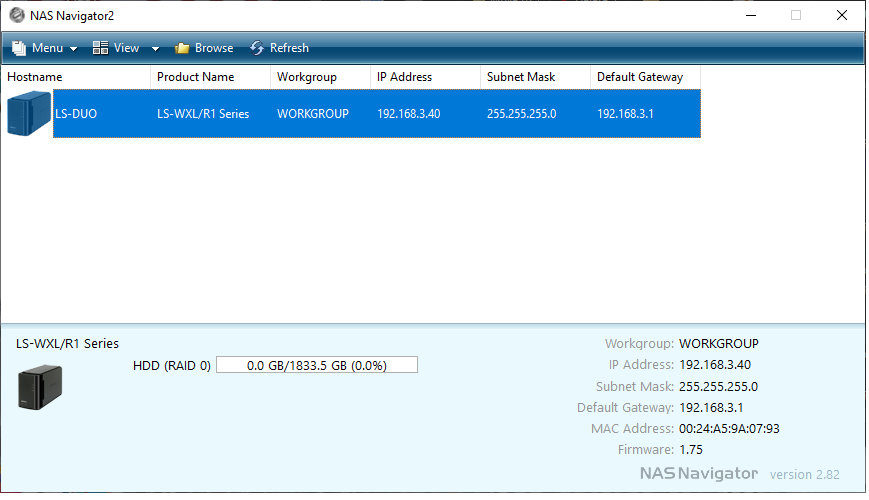Viewport: 869px width, 500px height.
Task: Click the details panel WORKGROUP value
Action: pos(719,344)
